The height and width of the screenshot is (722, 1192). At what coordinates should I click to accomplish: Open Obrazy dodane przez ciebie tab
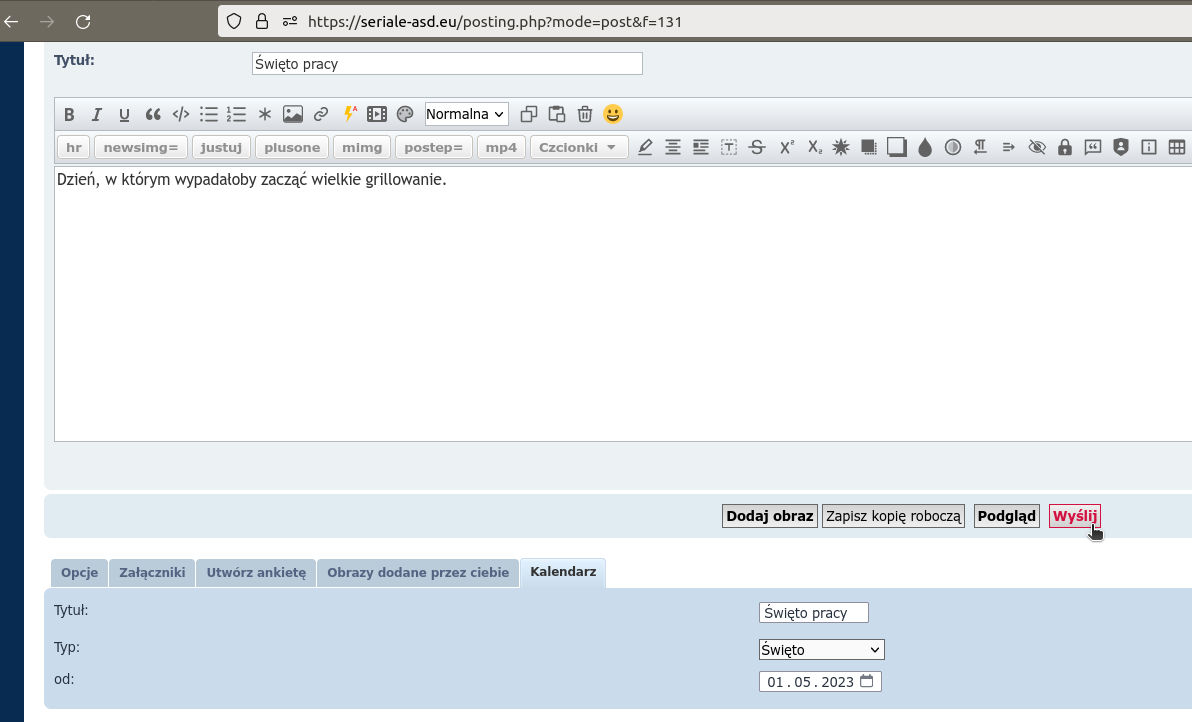(418, 573)
